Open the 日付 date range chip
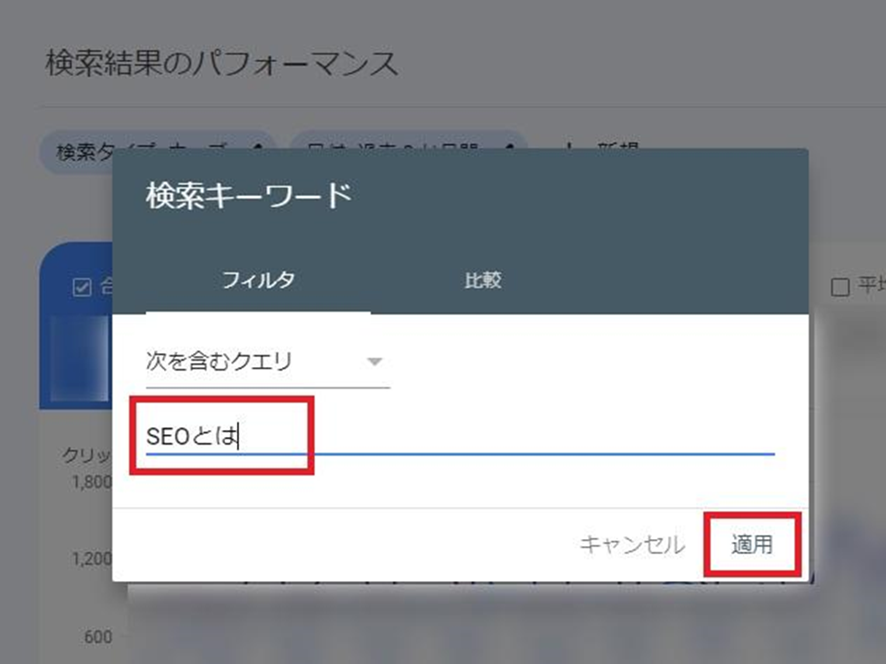 pyautogui.click(x=400, y=153)
